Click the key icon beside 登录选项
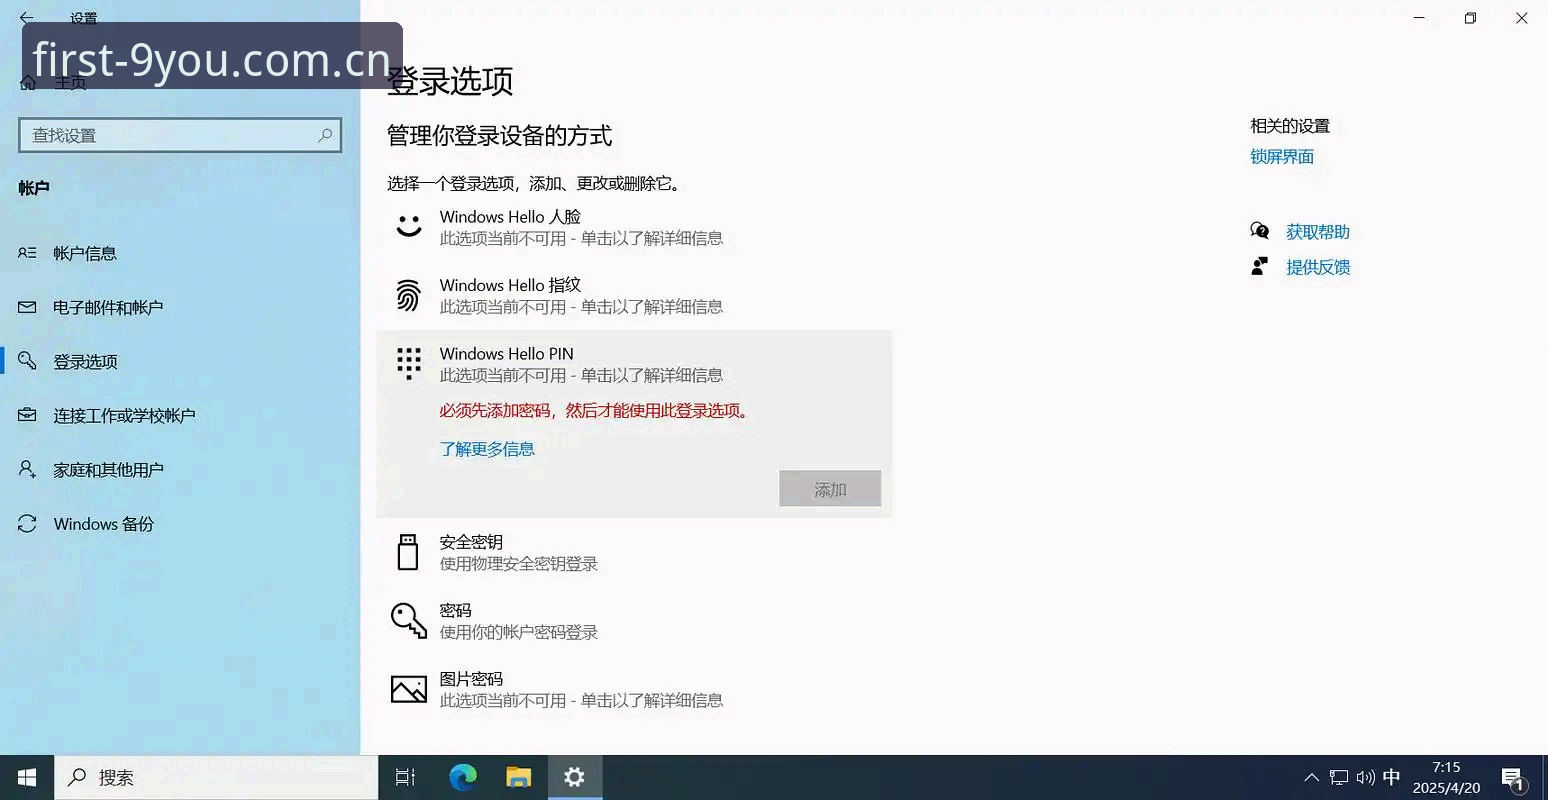The image size is (1548, 800). pyautogui.click(x=27, y=361)
